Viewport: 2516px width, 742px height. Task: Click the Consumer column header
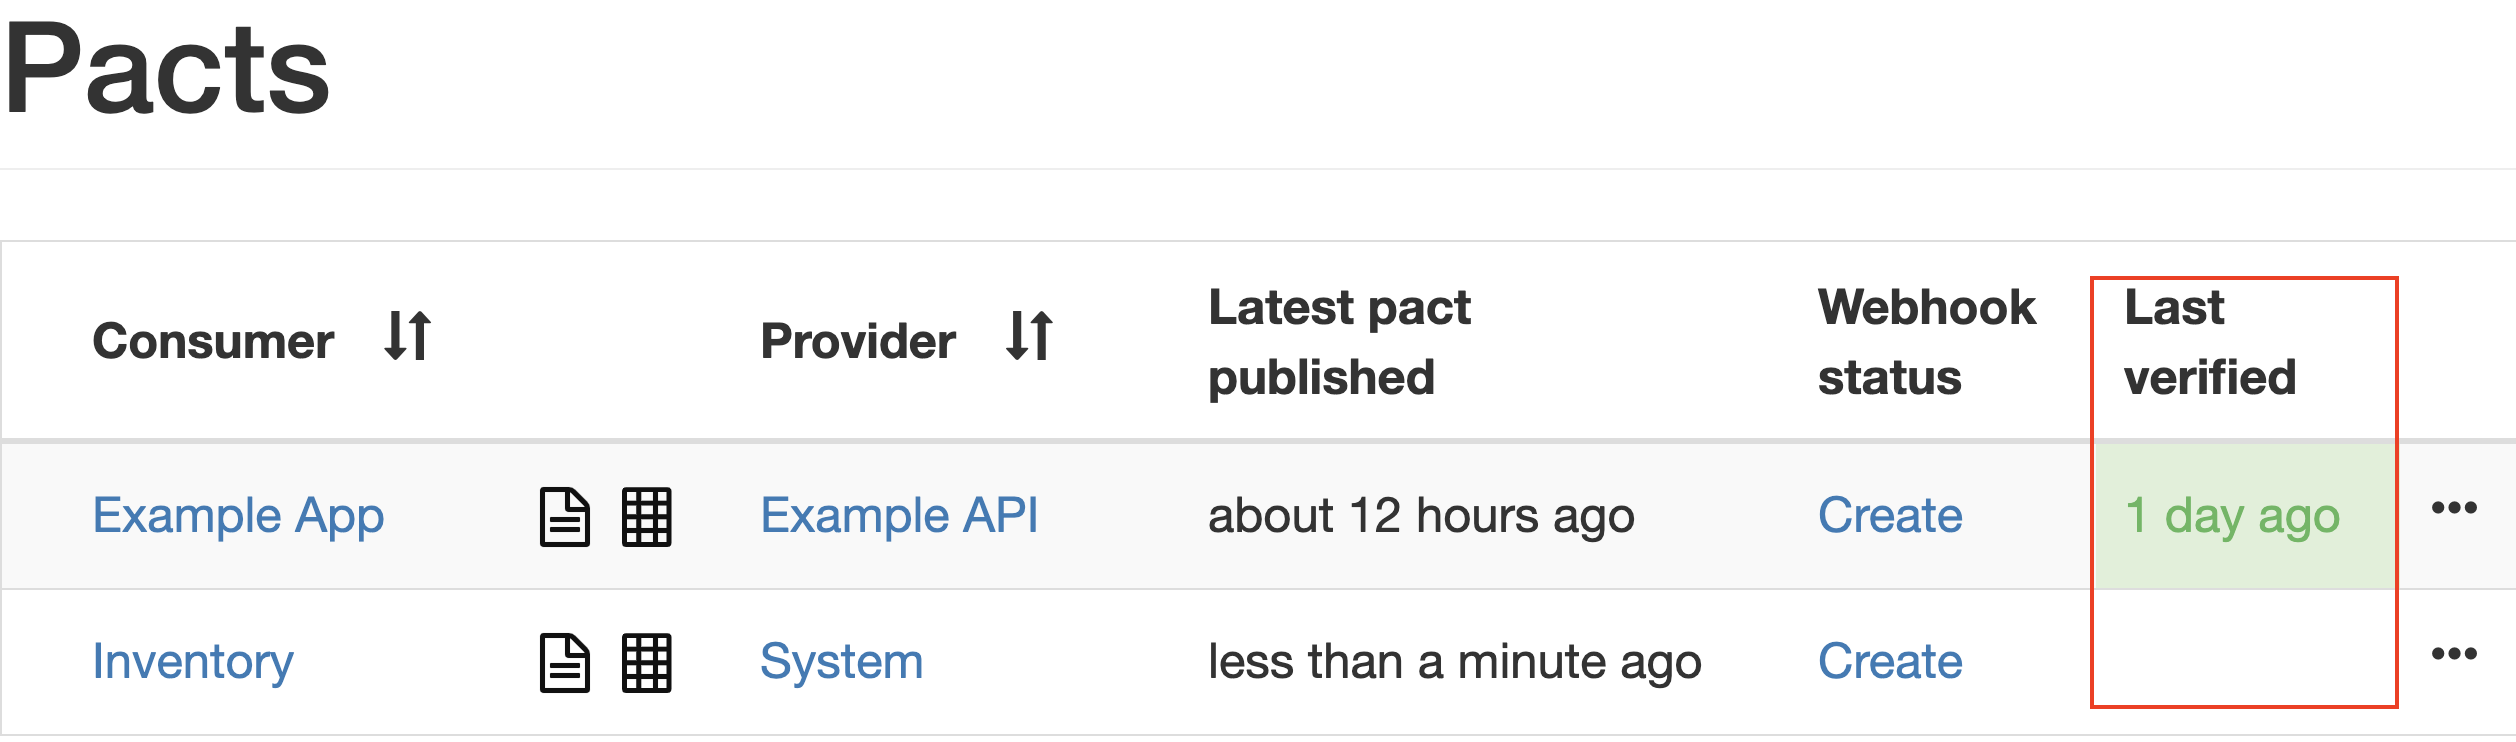pyautogui.click(x=213, y=342)
